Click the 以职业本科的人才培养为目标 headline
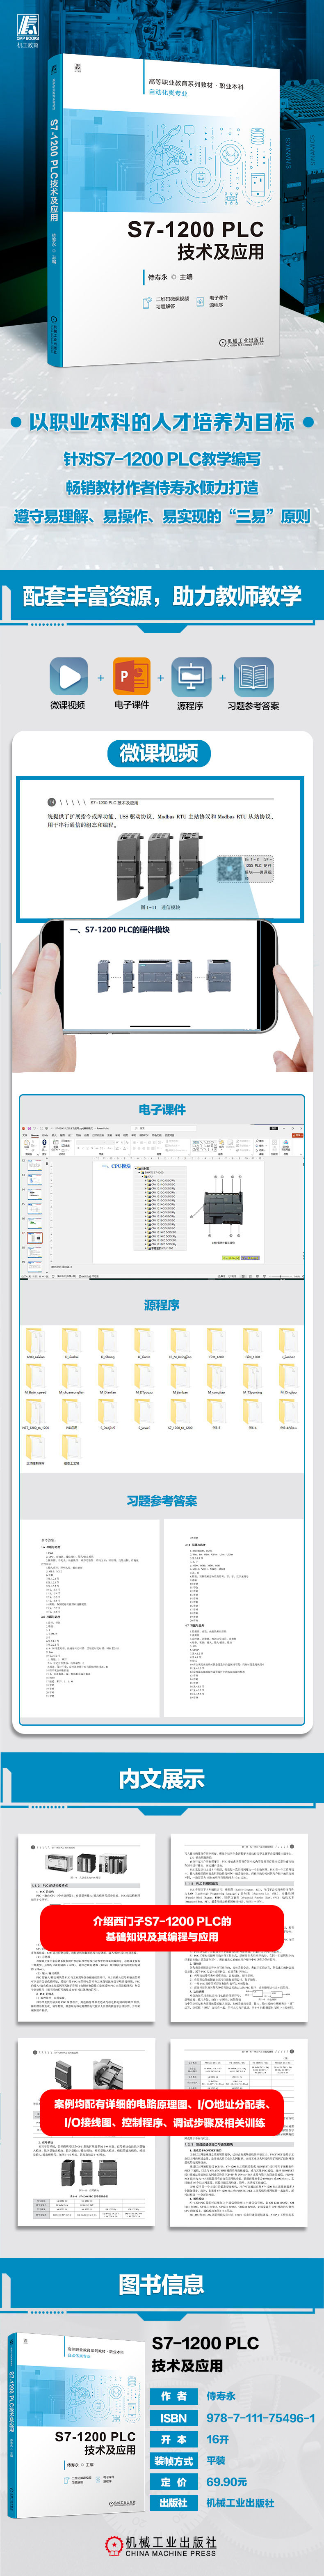The image size is (324, 2576). tap(162, 422)
